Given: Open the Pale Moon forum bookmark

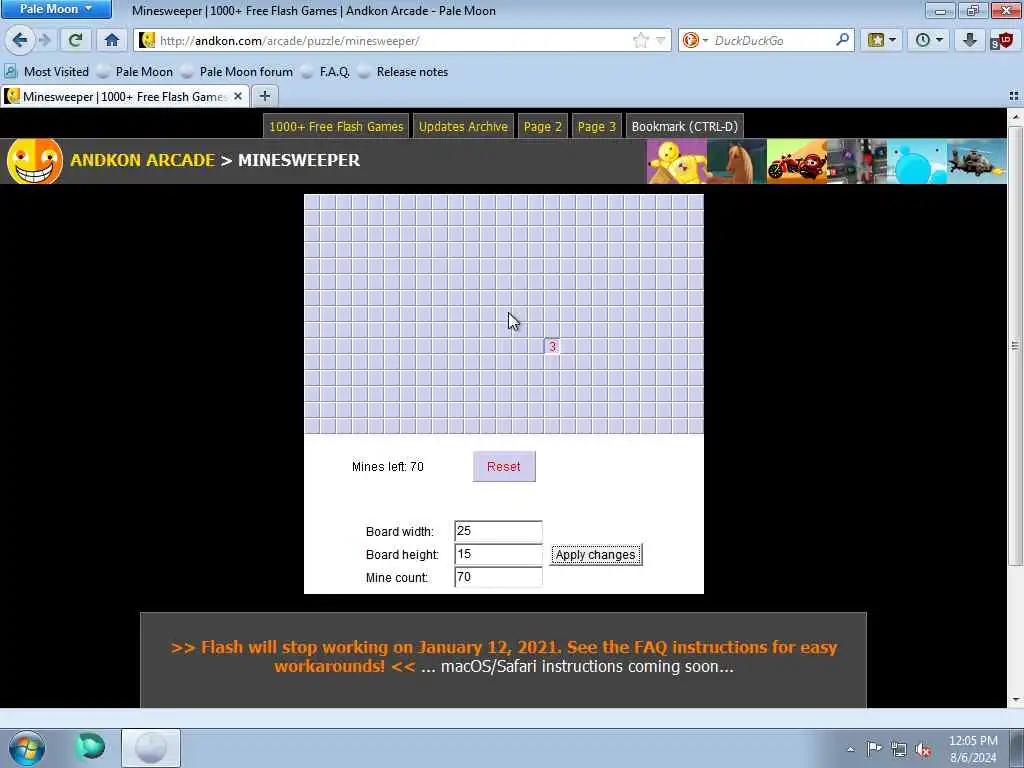Looking at the screenshot, I should [237, 72].
